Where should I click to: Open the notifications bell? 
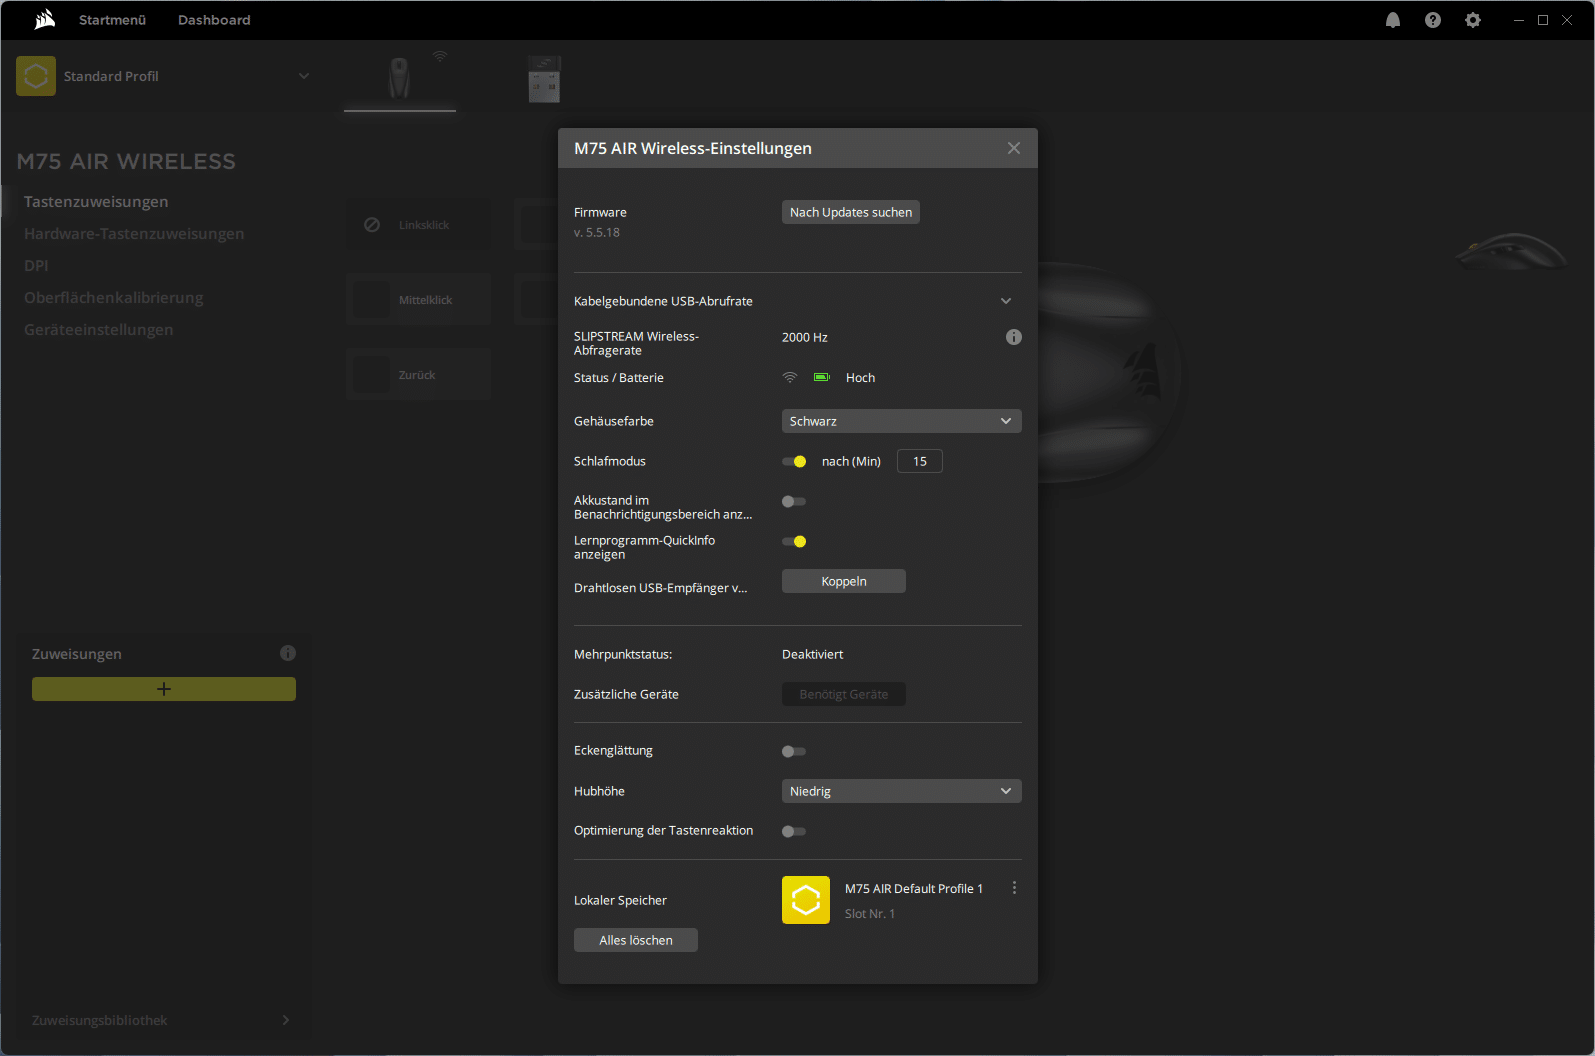pyautogui.click(x=1392, y=20)
